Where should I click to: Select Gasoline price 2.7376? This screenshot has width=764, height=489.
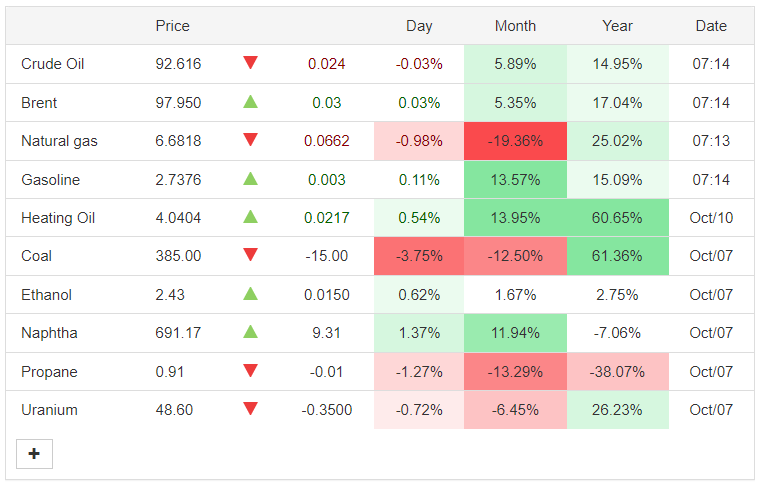178,180
